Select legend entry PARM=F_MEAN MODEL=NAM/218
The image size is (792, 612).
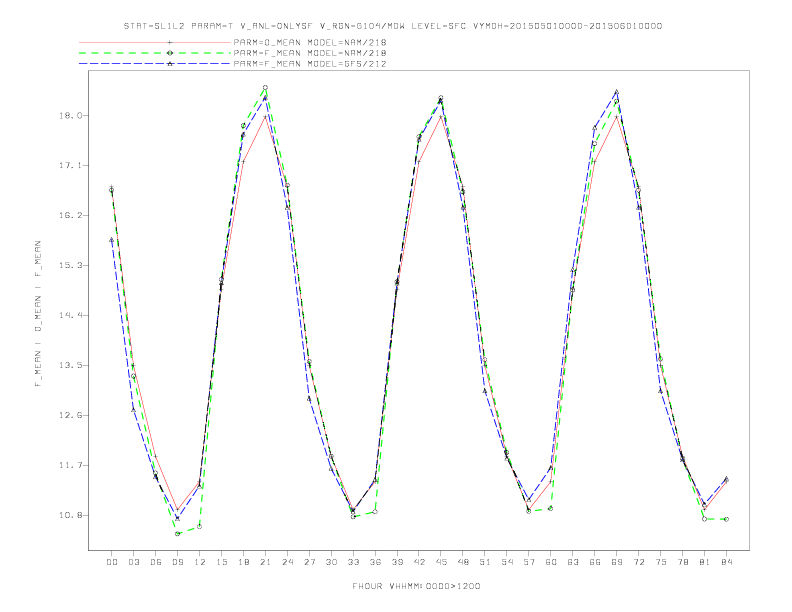[x=310, y=53]
